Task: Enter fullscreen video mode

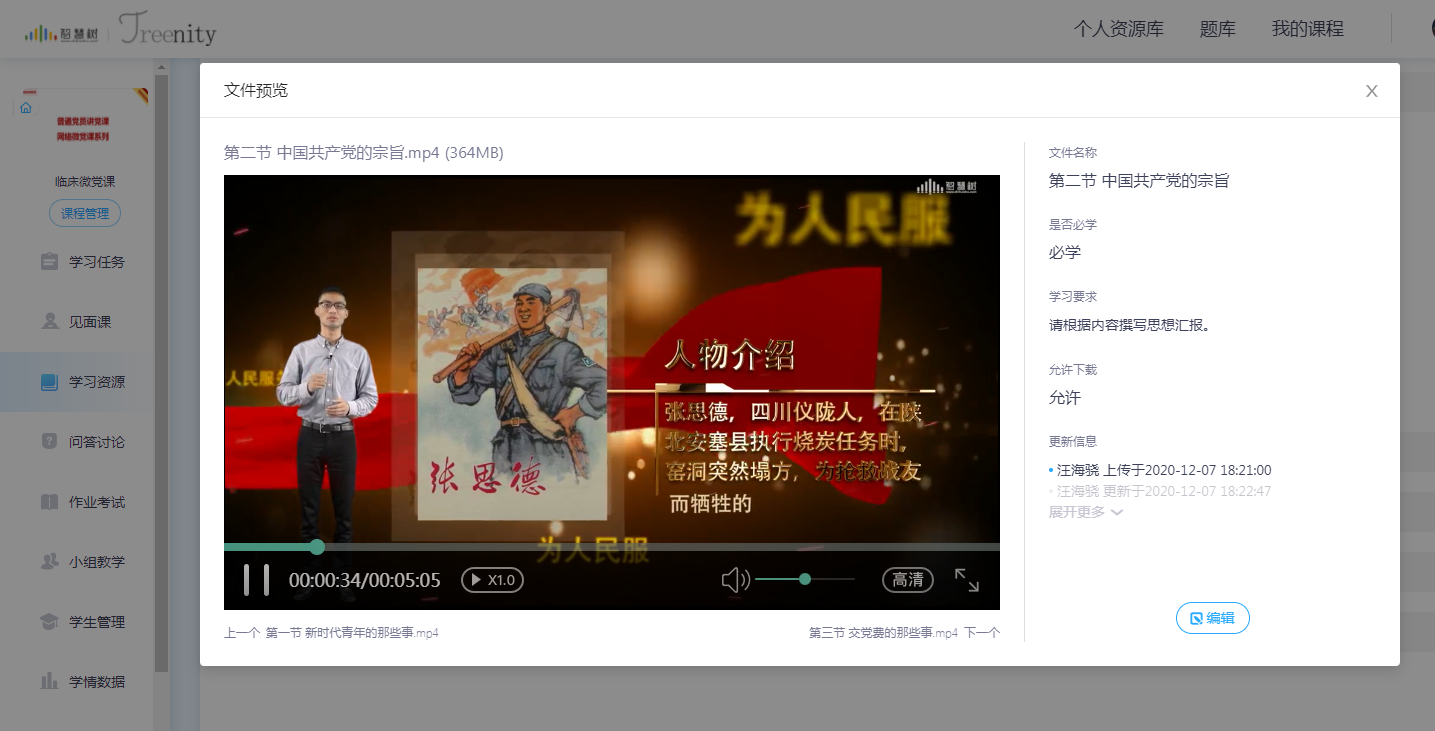Action: (x=967, y=580)
